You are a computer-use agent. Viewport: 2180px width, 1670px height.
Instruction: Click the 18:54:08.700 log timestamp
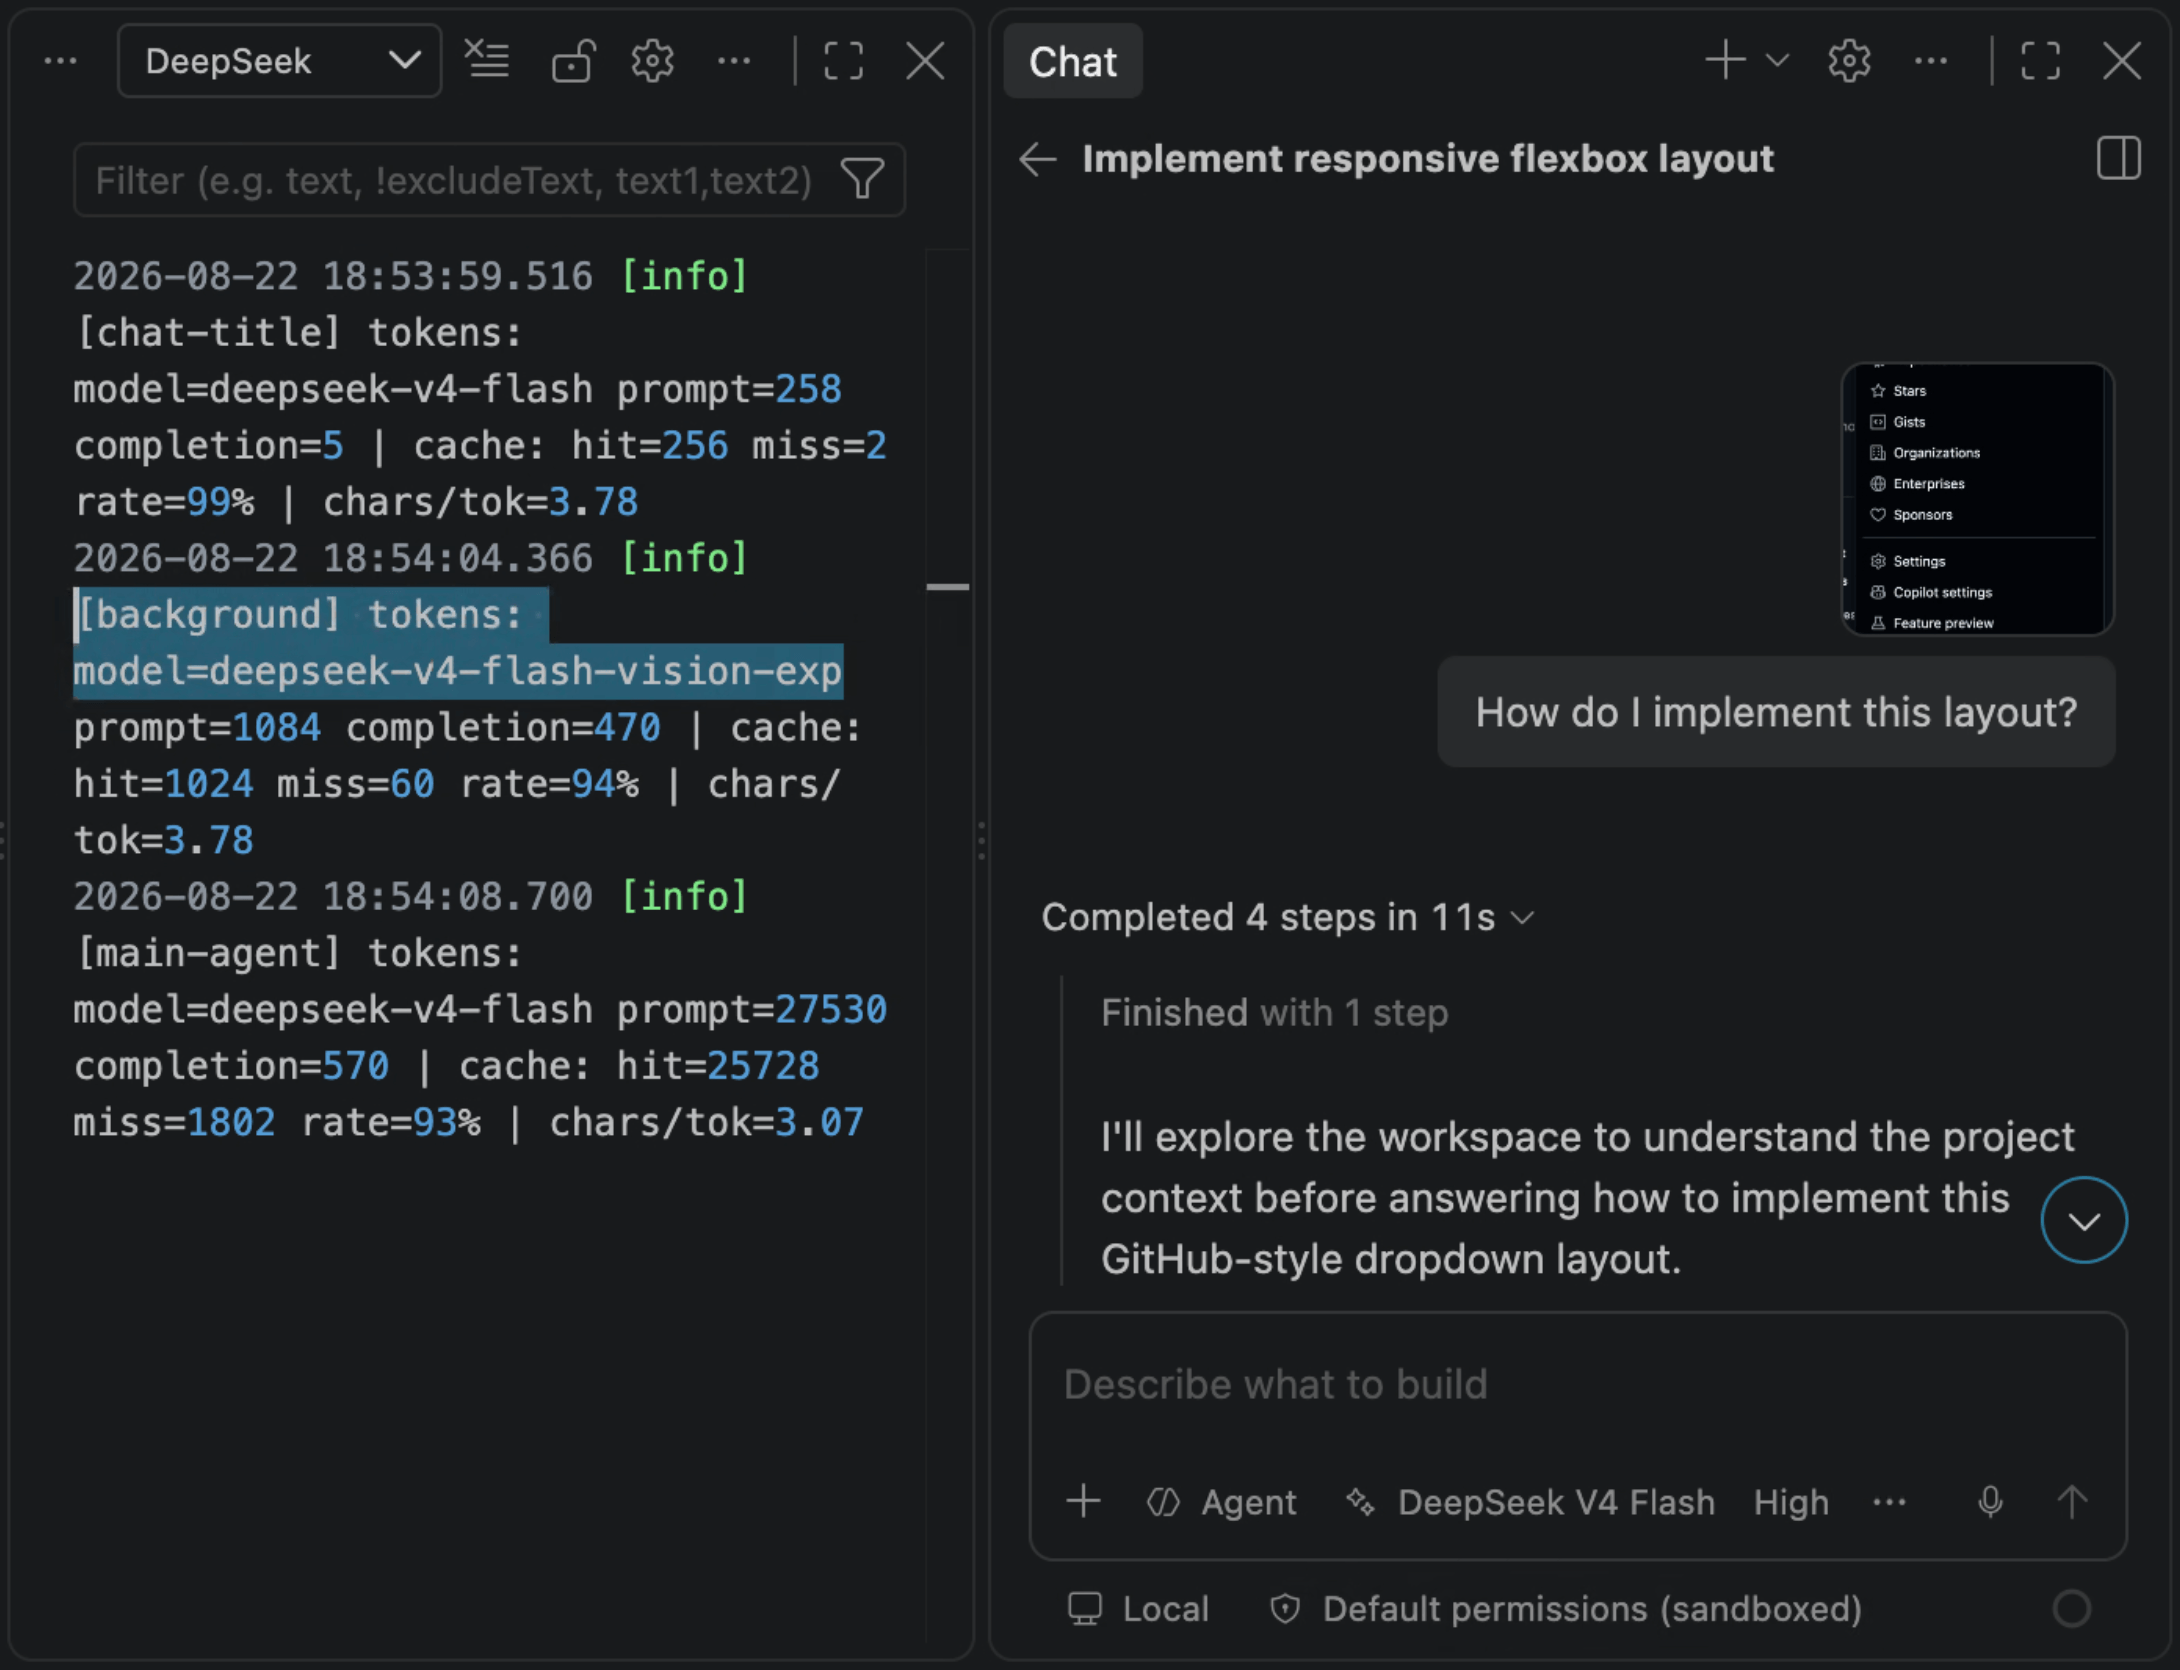333,896
